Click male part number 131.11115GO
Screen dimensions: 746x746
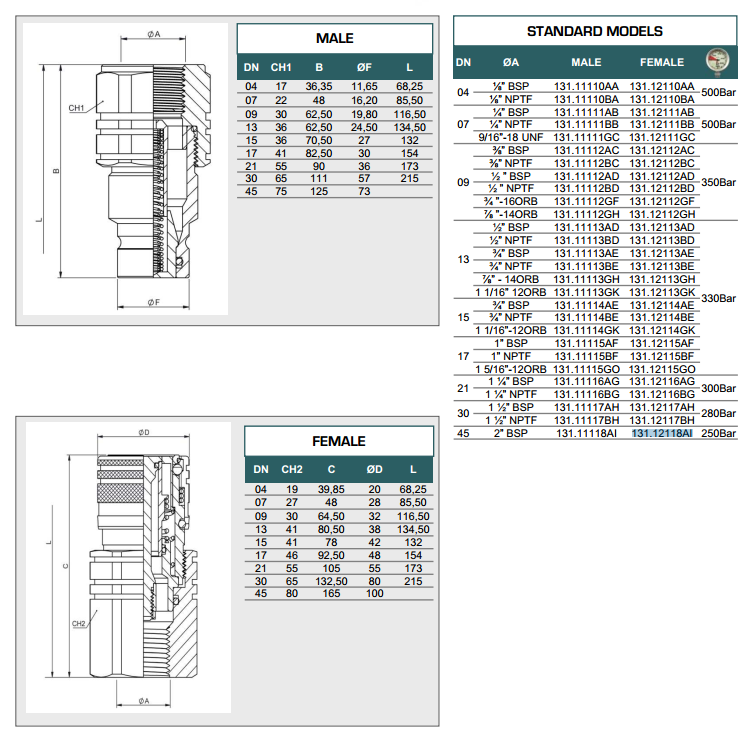tap(587, 369)
